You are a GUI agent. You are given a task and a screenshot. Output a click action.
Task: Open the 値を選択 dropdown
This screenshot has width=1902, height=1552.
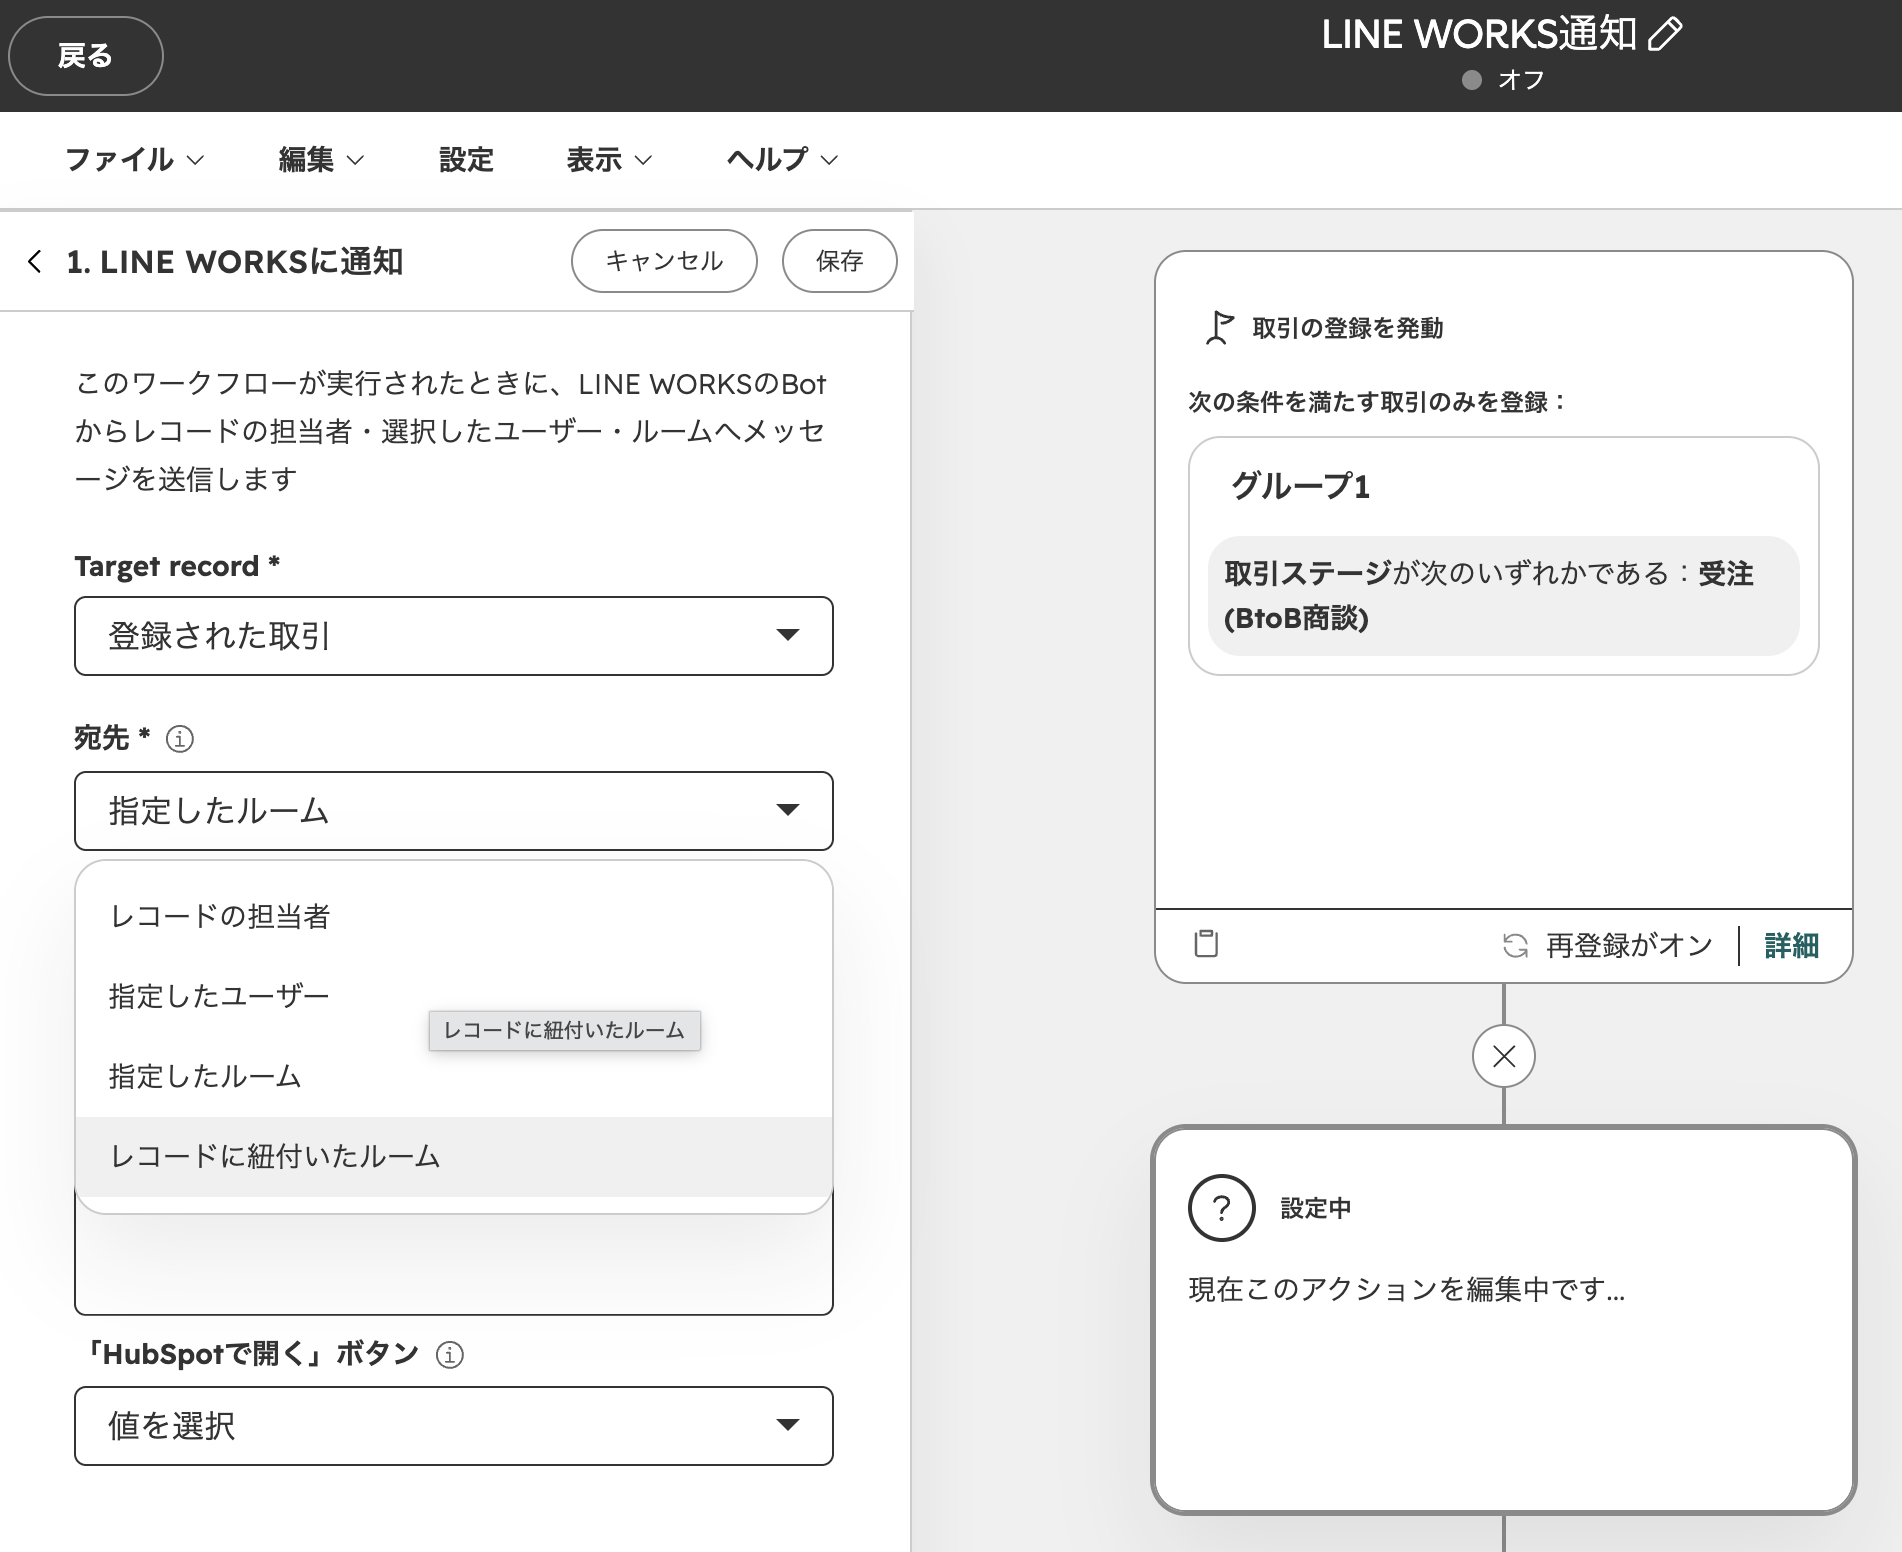point(454,1426)
